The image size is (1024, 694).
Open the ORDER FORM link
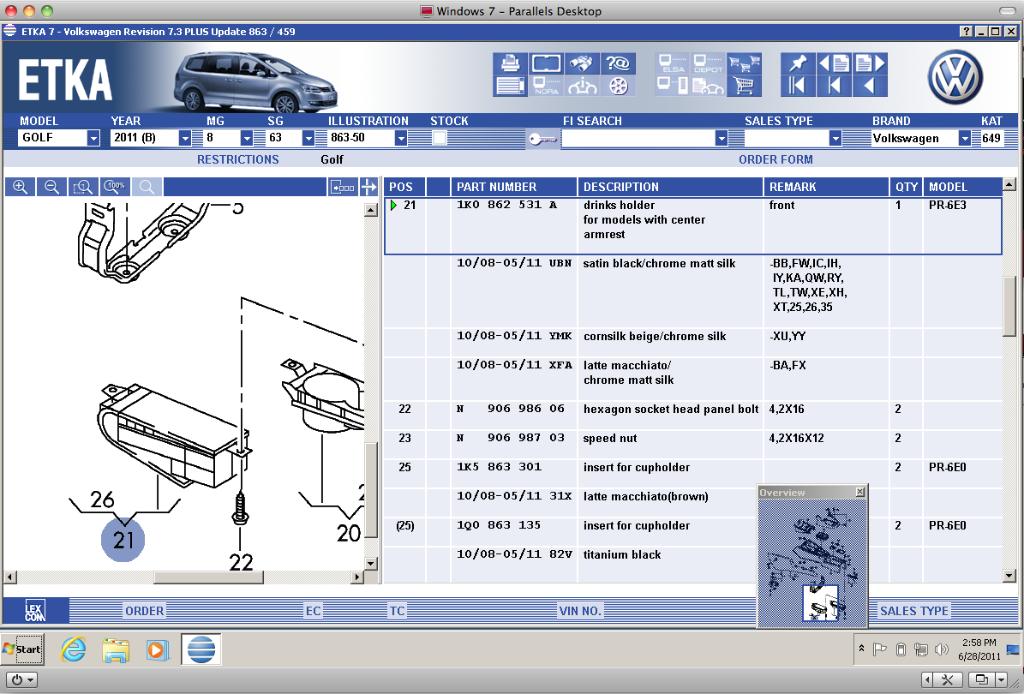[776, 159]
